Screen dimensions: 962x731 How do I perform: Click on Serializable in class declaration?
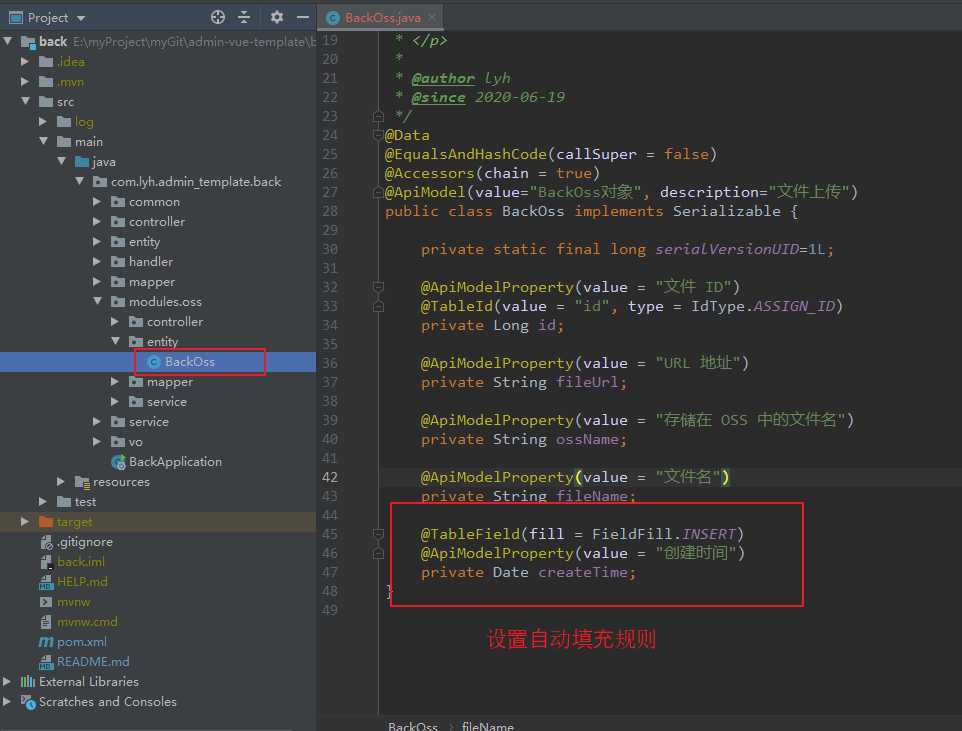point(726,211)
